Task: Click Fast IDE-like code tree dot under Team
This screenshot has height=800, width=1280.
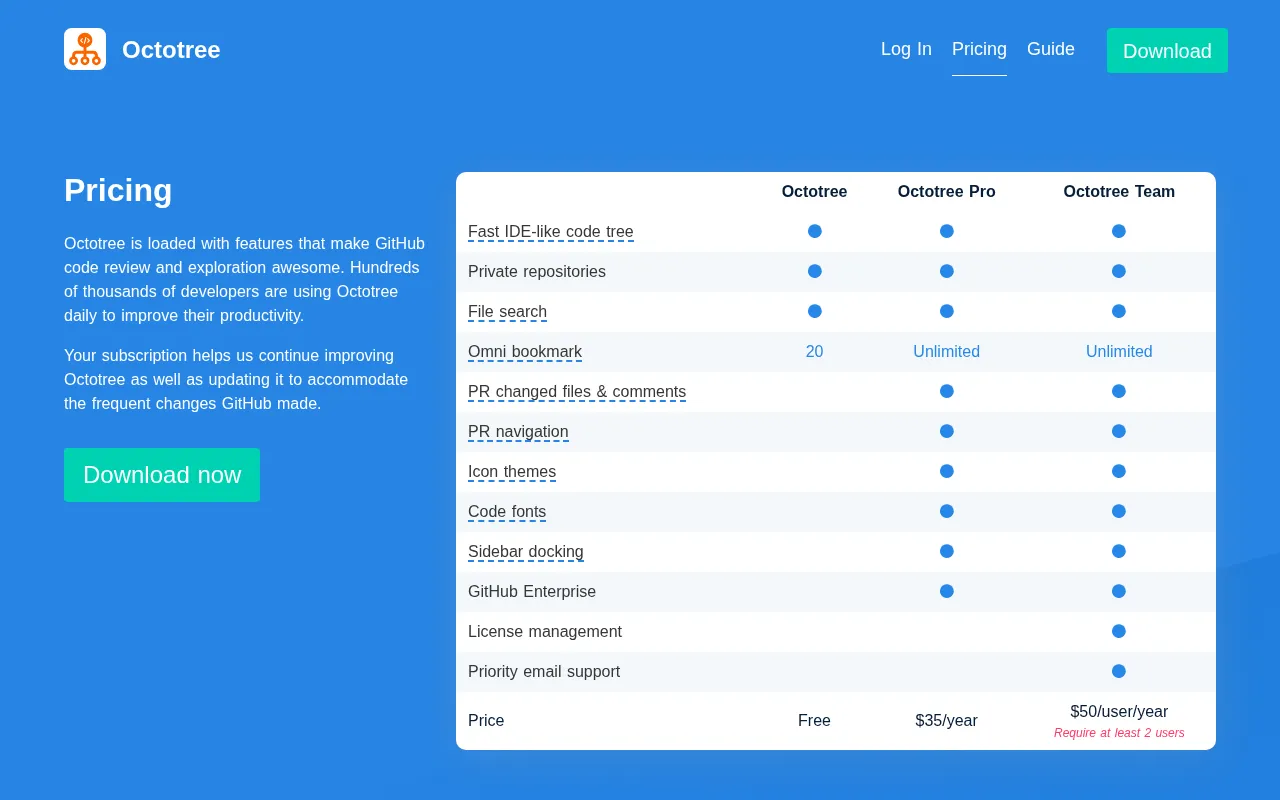Action: click(1119, 231)
